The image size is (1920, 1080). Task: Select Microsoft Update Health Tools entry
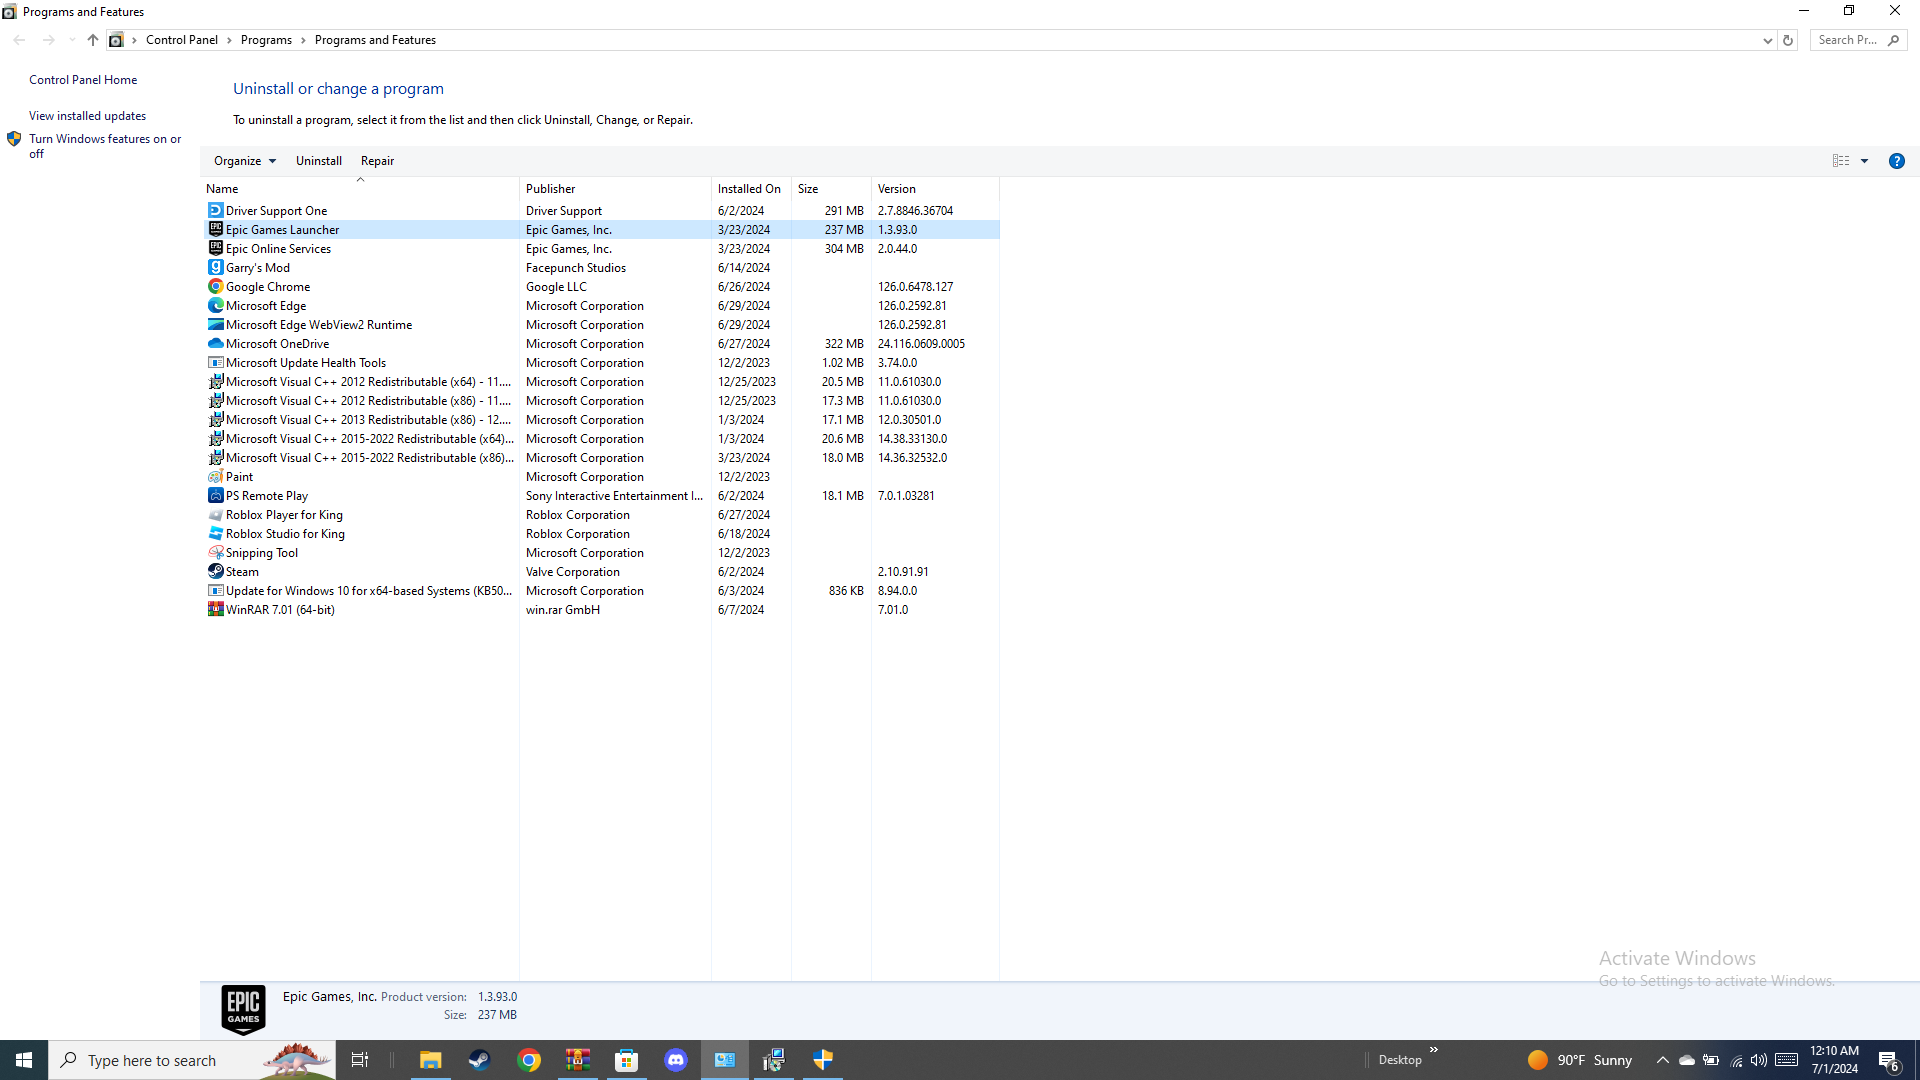pyautogui.click(x=305, y=363)
